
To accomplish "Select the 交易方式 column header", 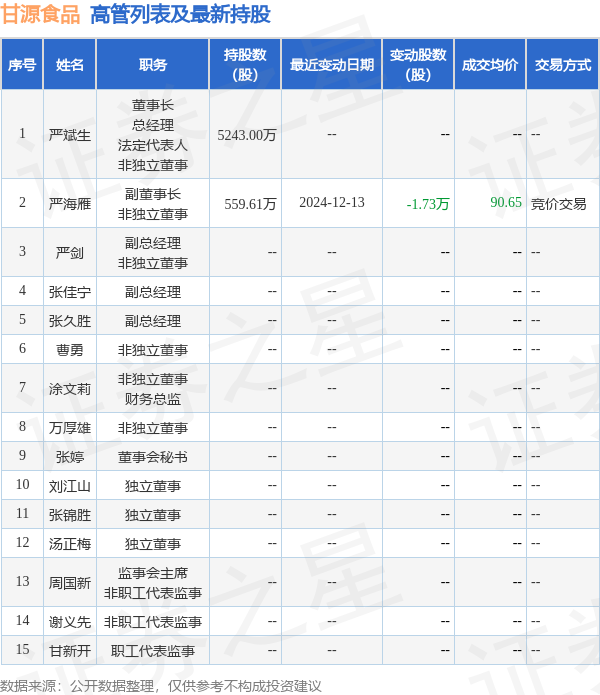I will [x=563, y=65].
